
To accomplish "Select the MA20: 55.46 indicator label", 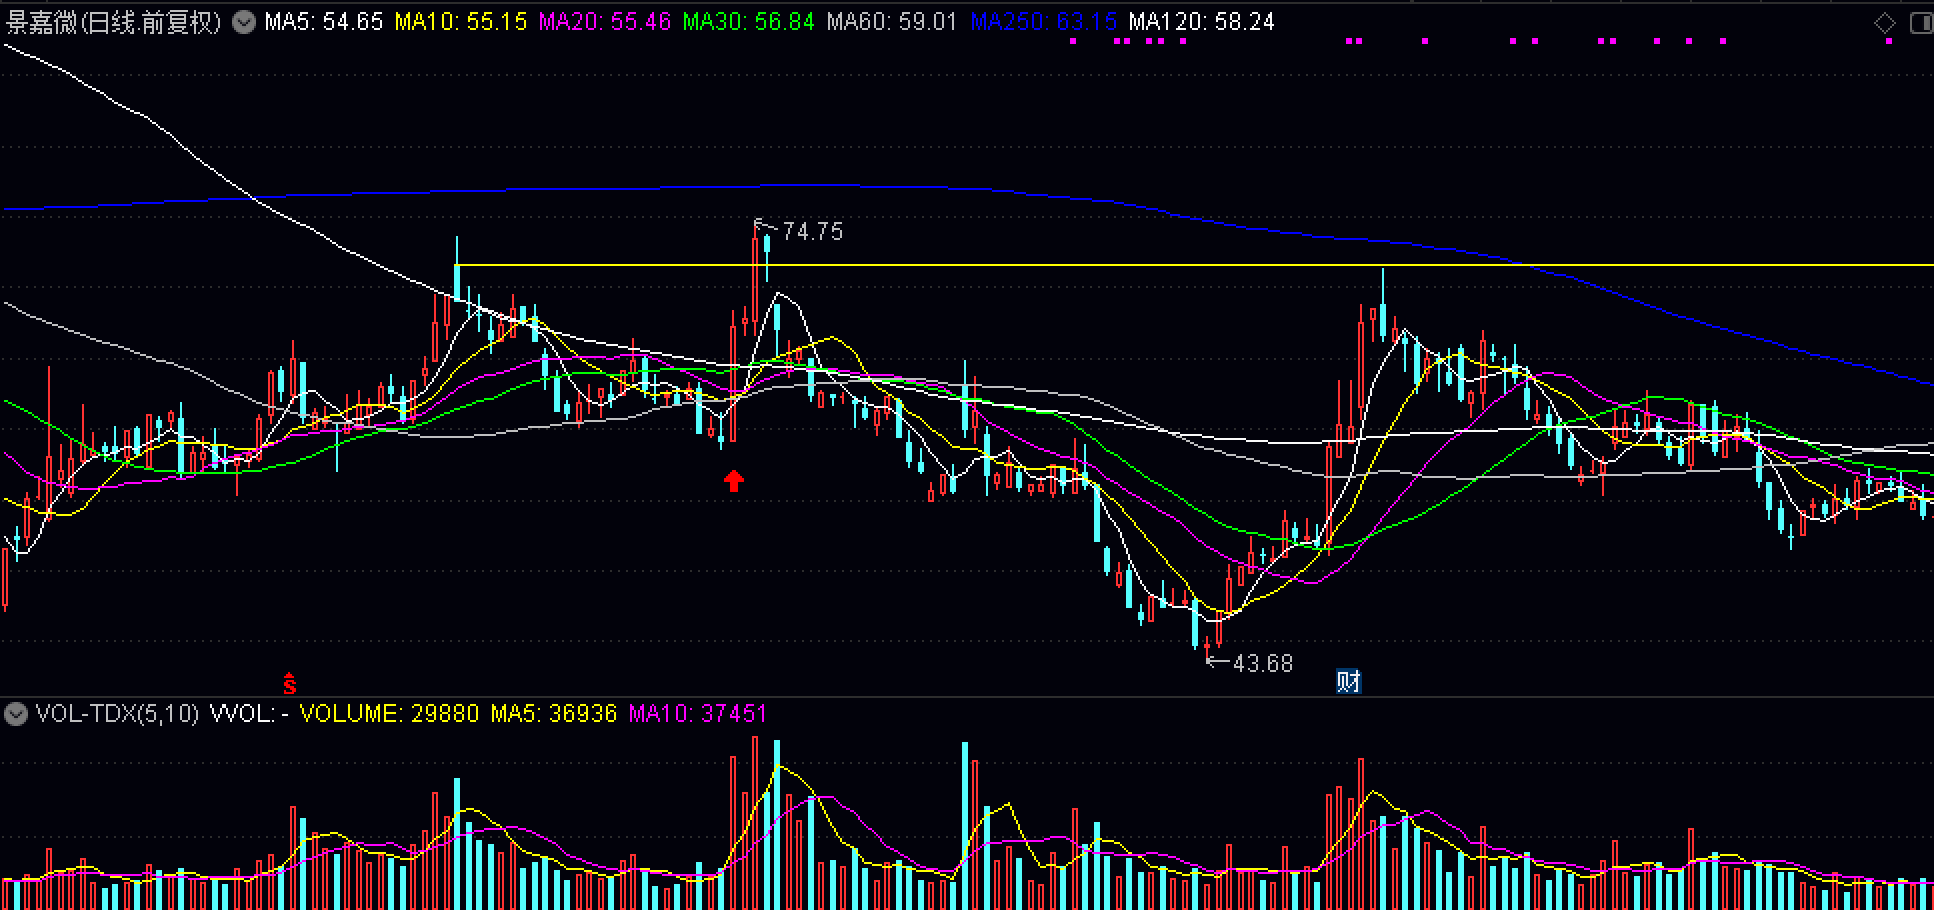I will pyautogui.click(x=604, y=22).
